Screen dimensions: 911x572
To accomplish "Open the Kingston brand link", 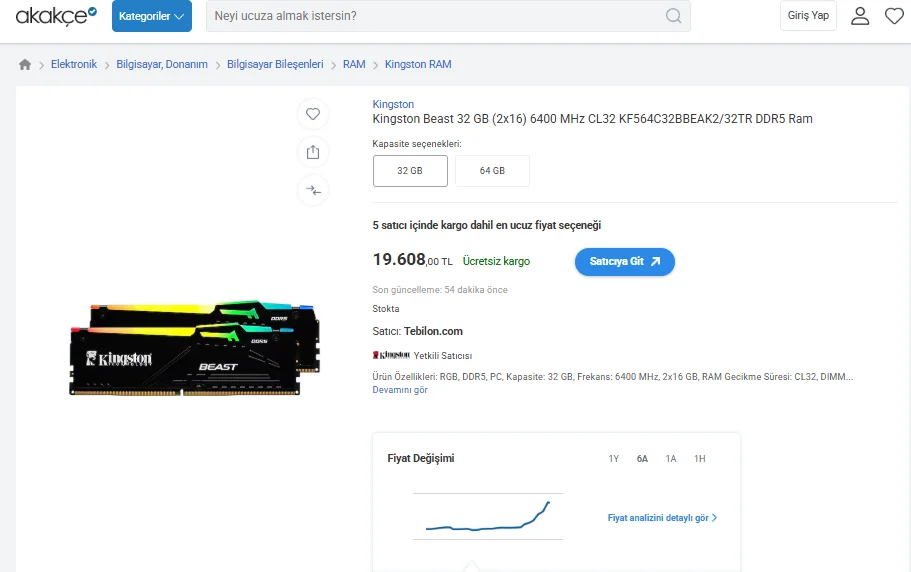I will click(x=393, y=105).
